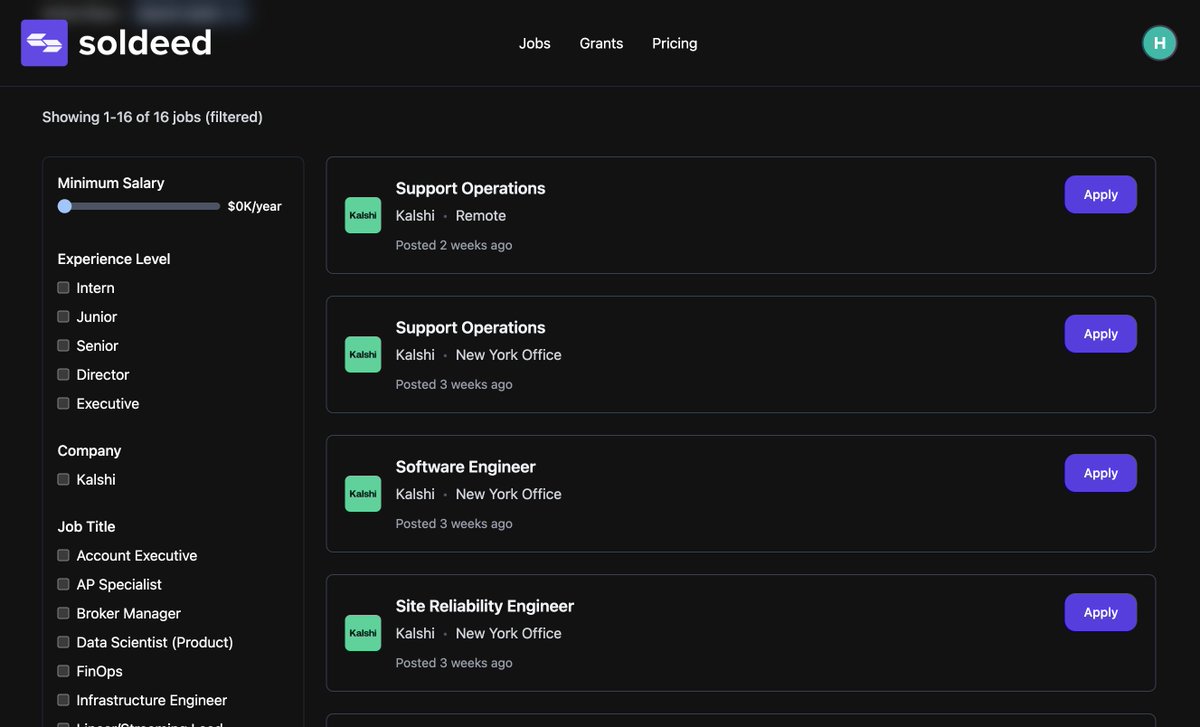The width and height of the screenshot is (1200, 727).
Task: Click the soldeed brand name
Action: (145, 43)
